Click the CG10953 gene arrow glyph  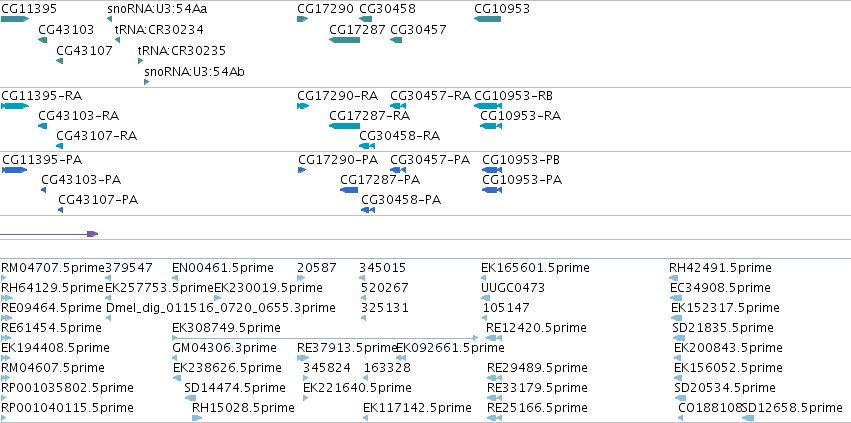[487, 19]
